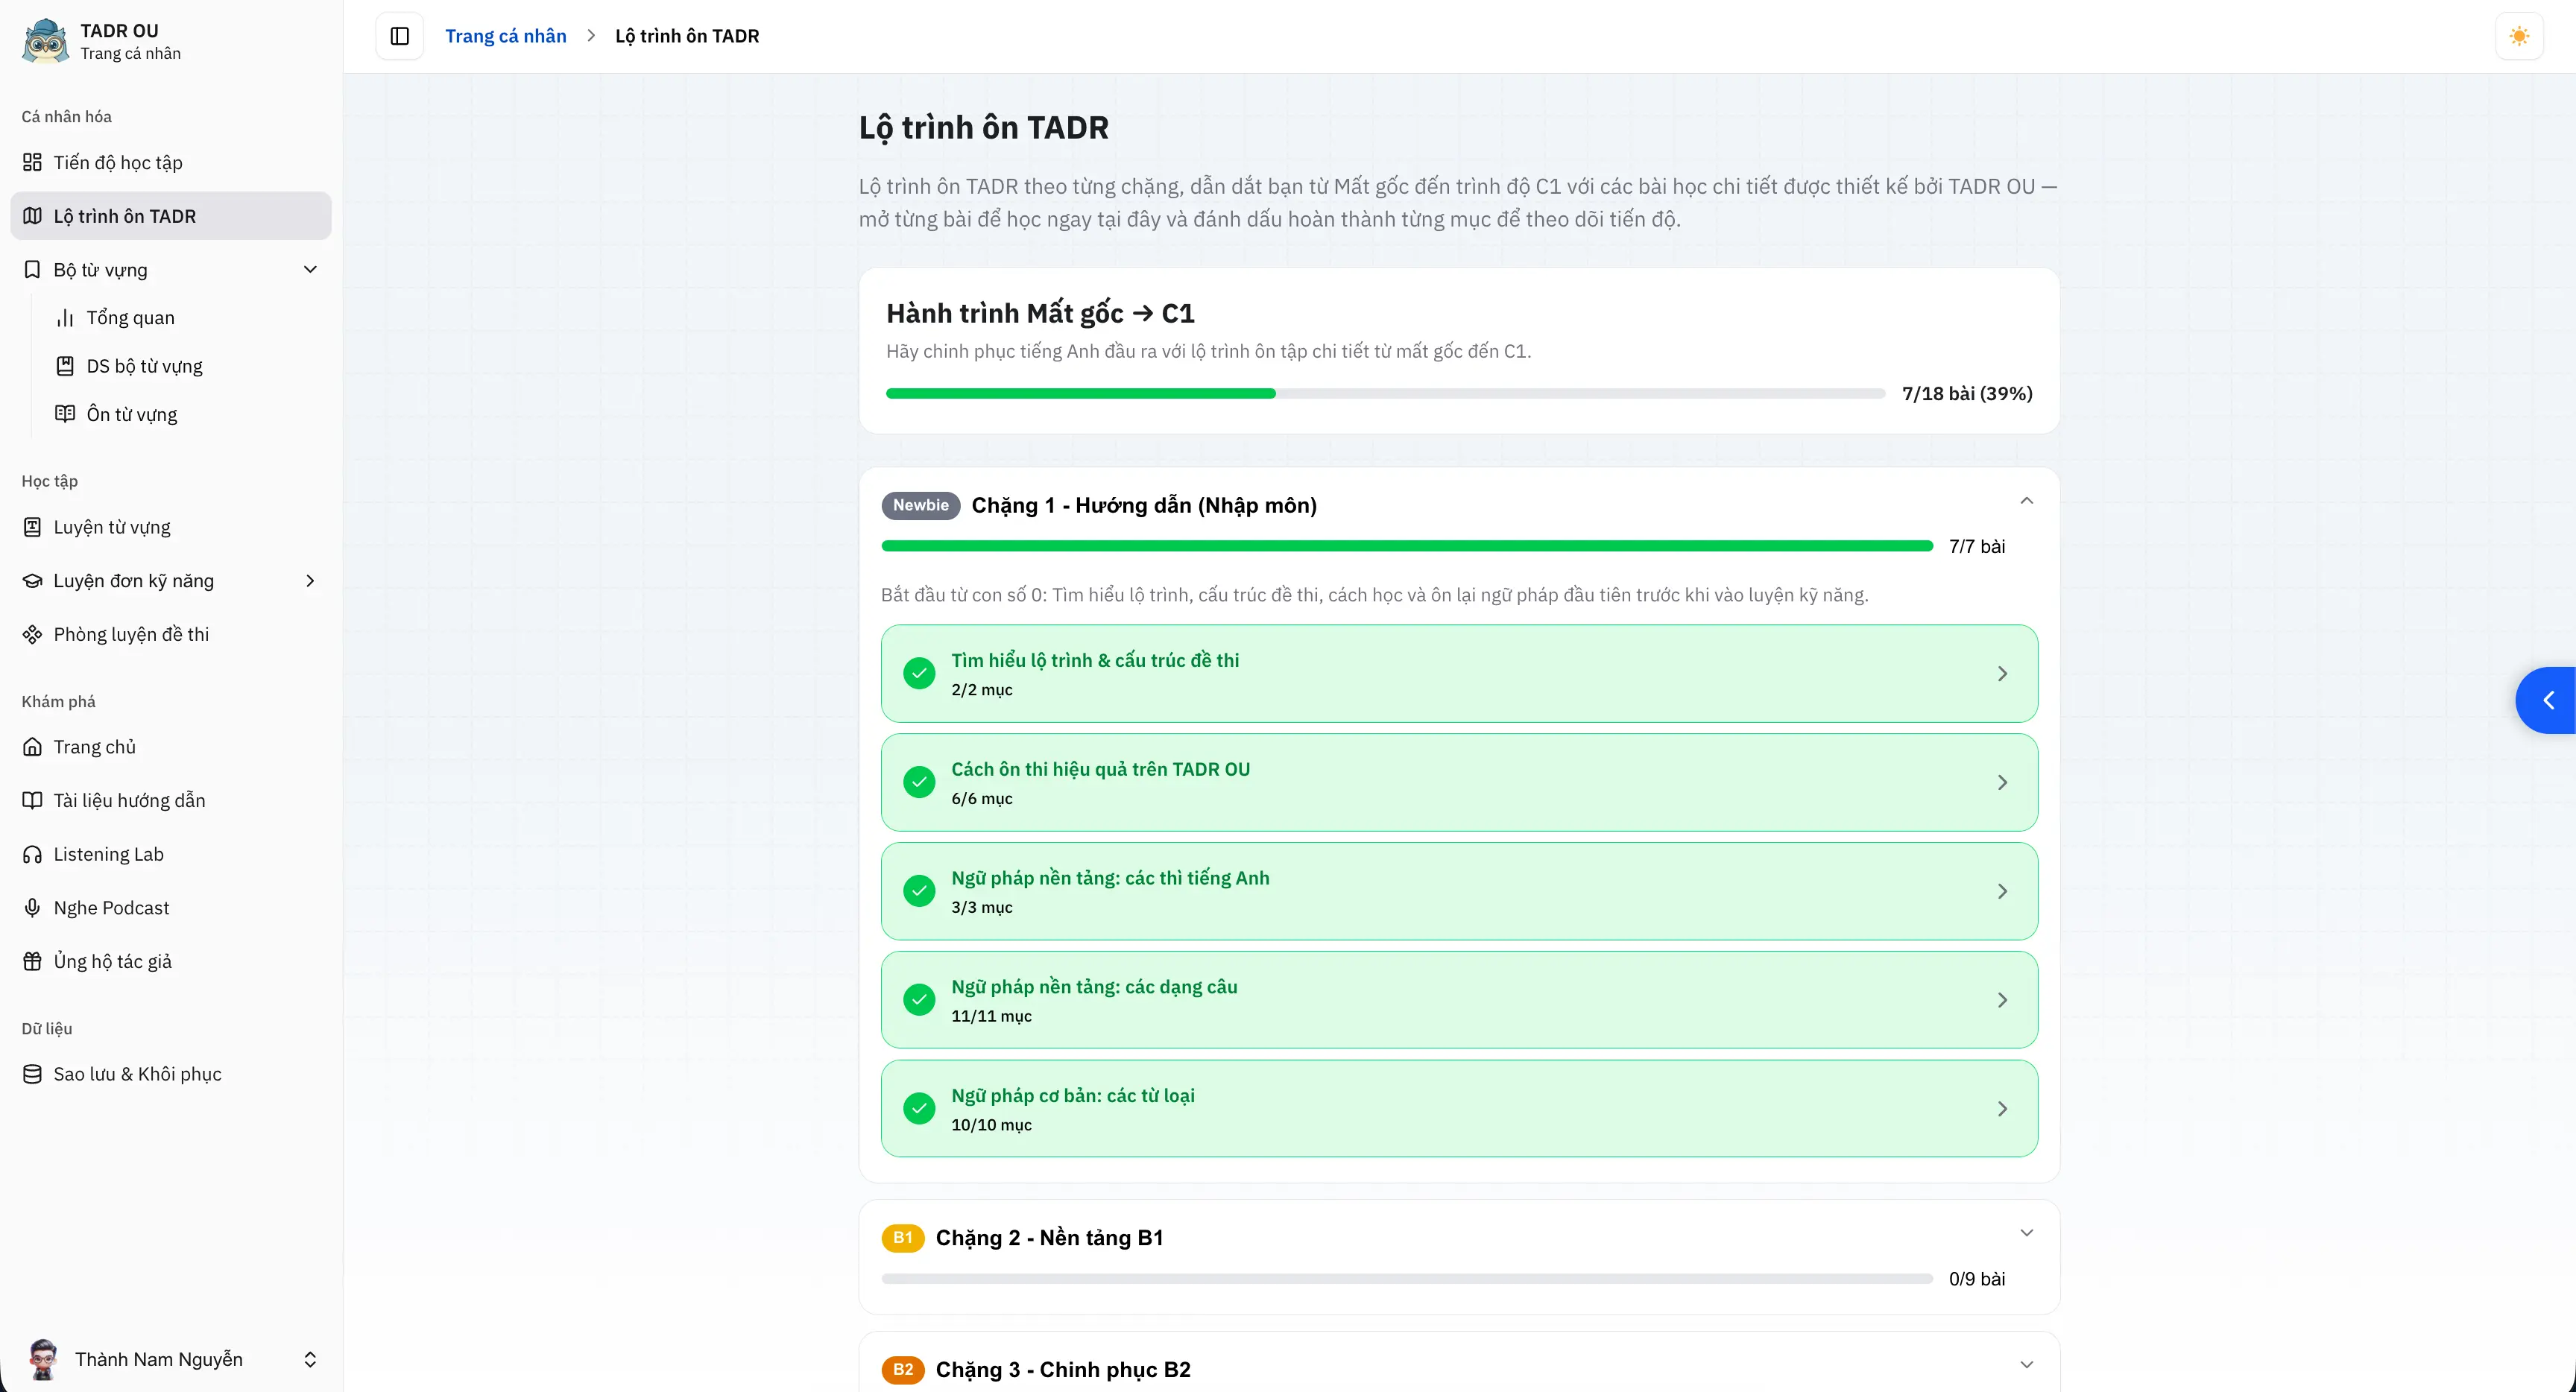Open Tìm hiểu lộ trình lesson arrow
This screenshot has height=1392, width=2576.
[x=2002, y=674]
